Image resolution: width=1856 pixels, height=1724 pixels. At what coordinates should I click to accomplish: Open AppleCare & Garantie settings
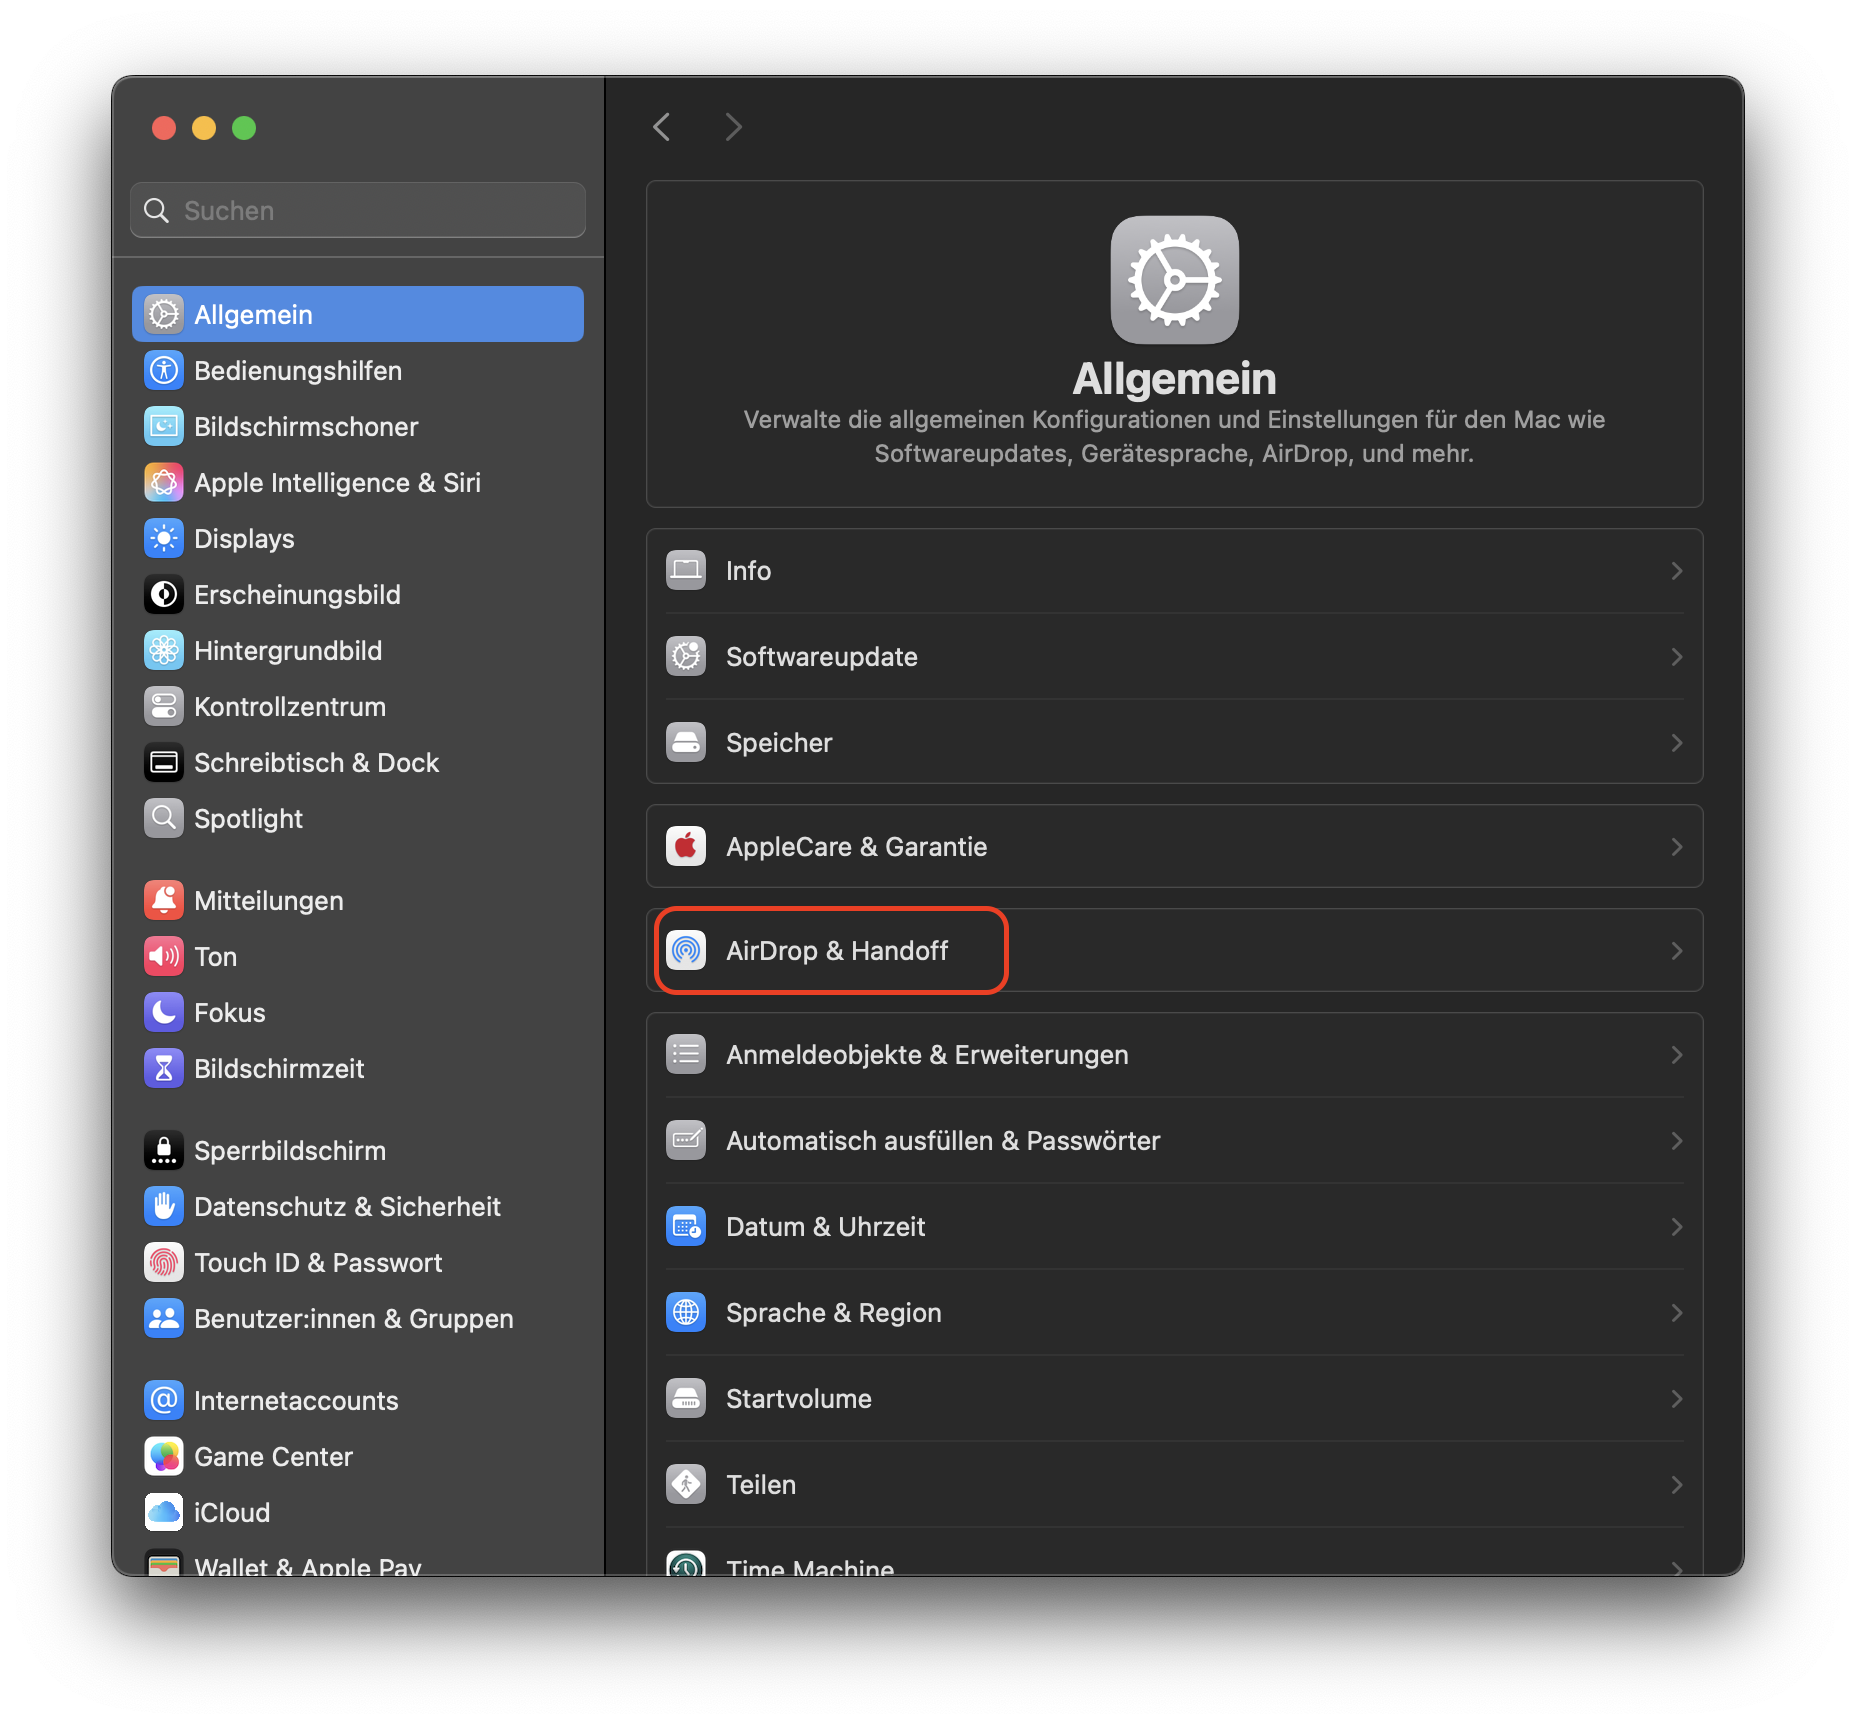coord(856,846)
